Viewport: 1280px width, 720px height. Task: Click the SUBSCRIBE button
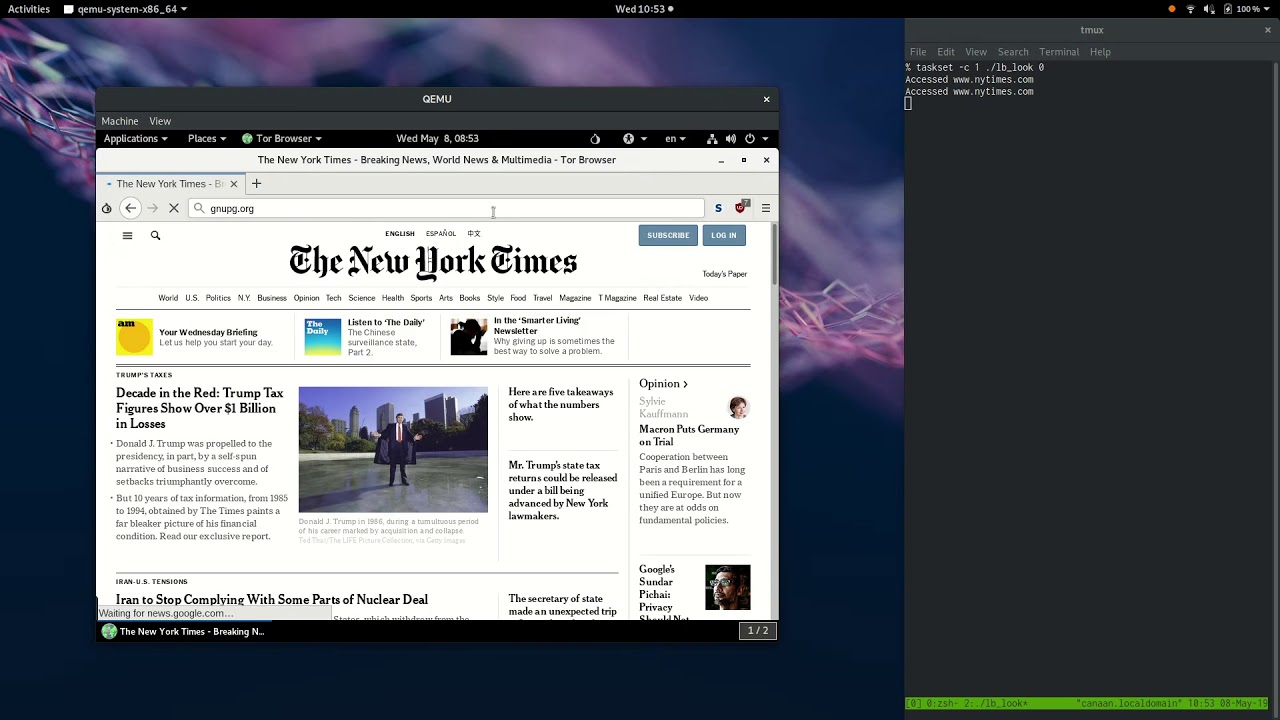(668, 235)
